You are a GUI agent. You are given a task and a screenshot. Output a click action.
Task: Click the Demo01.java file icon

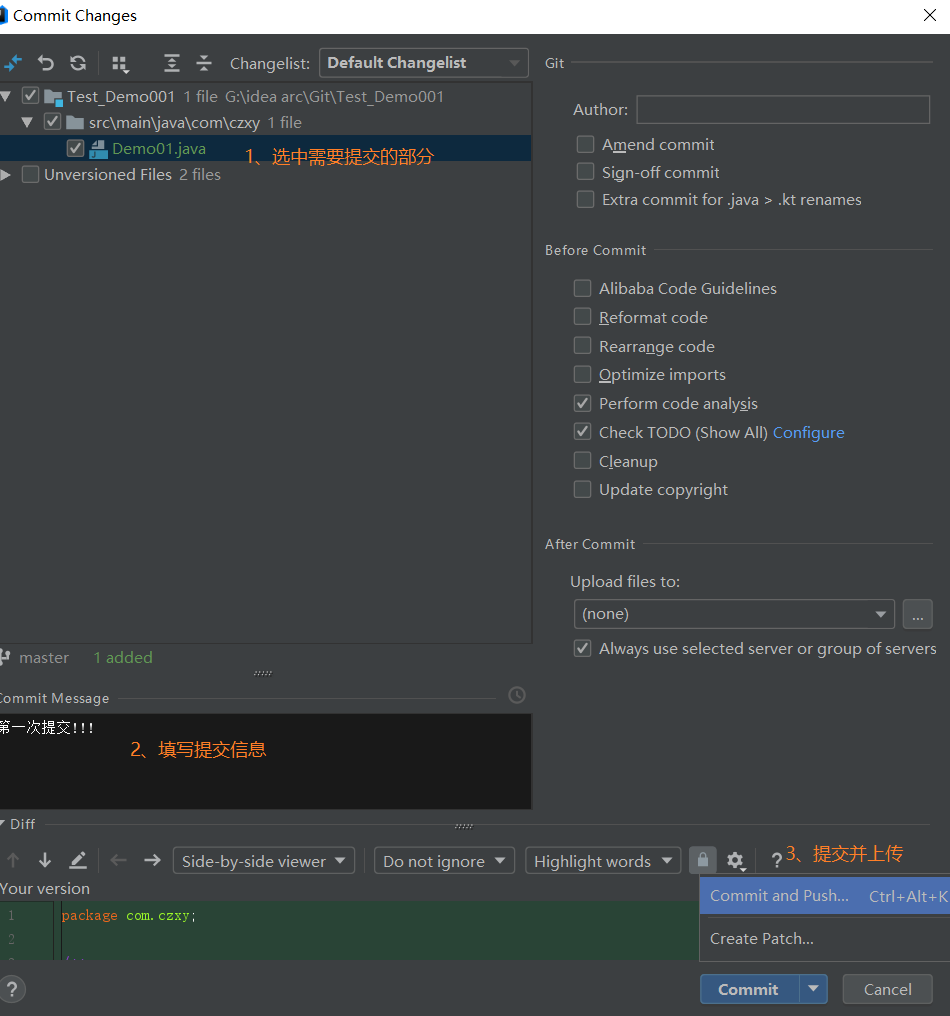(98, 149)
